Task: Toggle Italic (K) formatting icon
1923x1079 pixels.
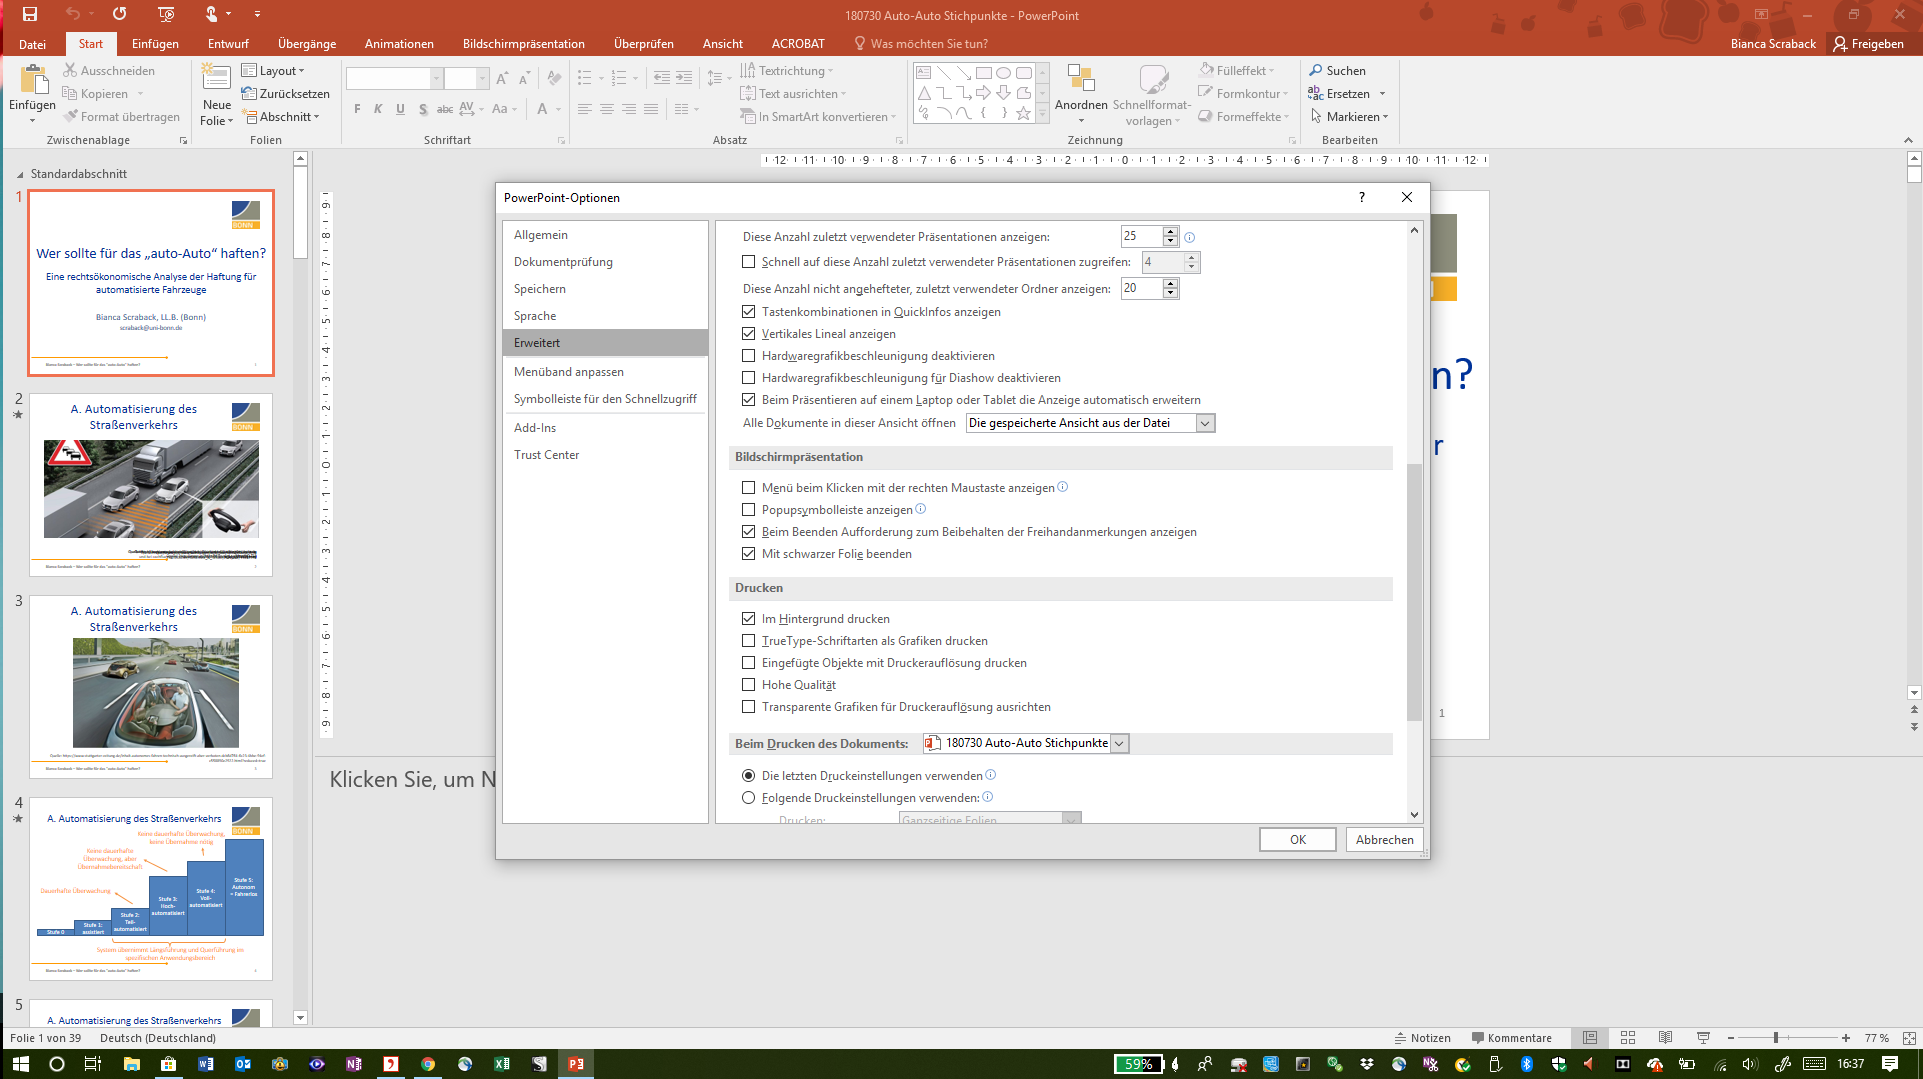Action: pyautogui.click(x=378, y=109)
